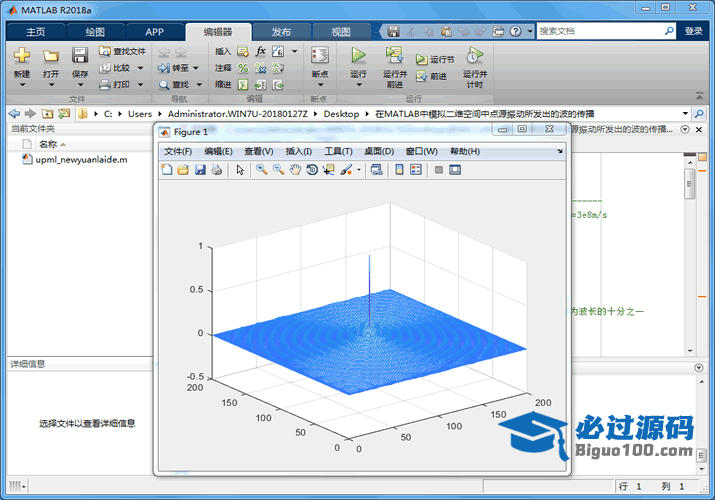The width and height of the screenshot is (715, 500).
Task: Click the editor vertical scrollbar thumb
Action: (689, 183)
